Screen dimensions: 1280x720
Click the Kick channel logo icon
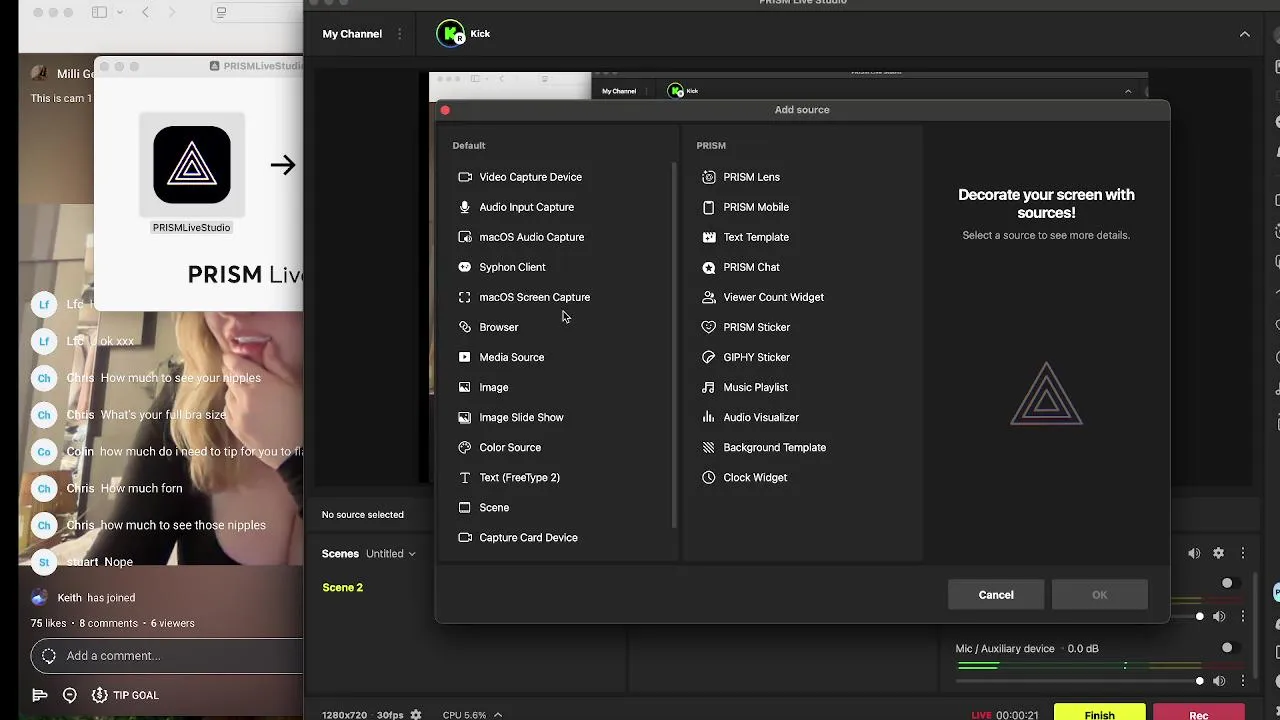pyautogui.click(x=452, y=34)
